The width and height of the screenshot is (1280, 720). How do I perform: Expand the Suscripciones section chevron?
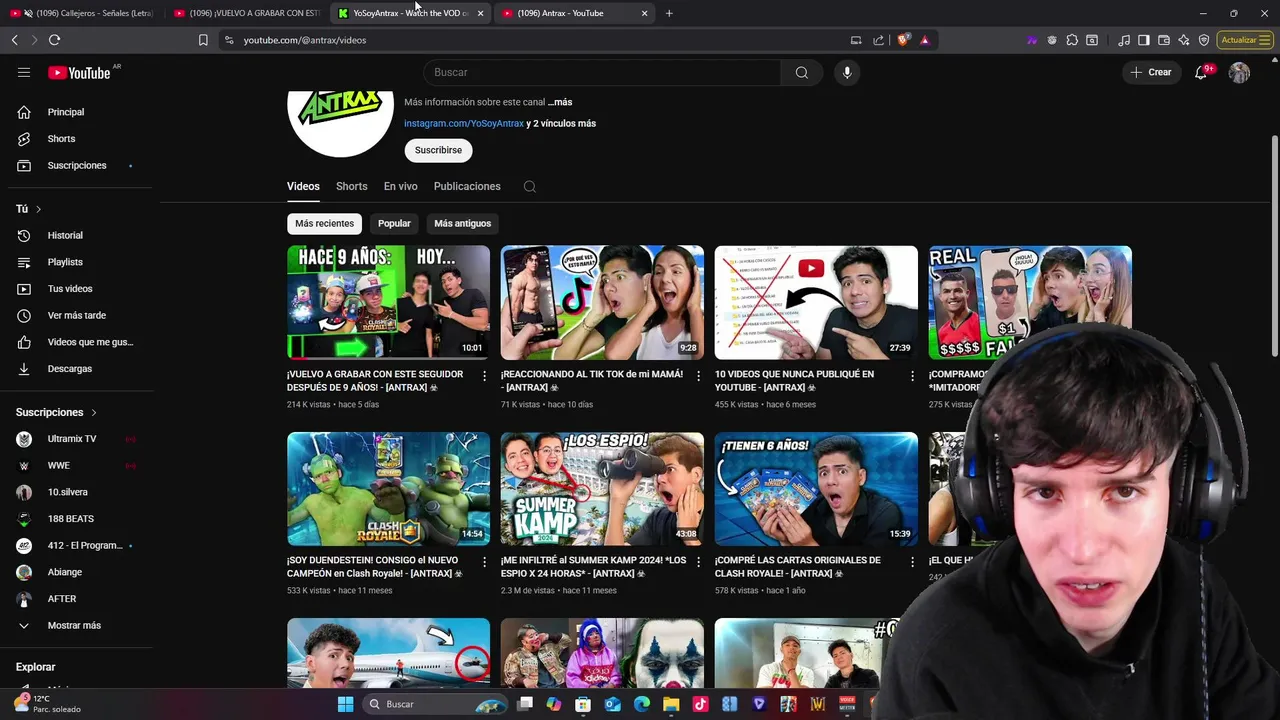point(94,412)
